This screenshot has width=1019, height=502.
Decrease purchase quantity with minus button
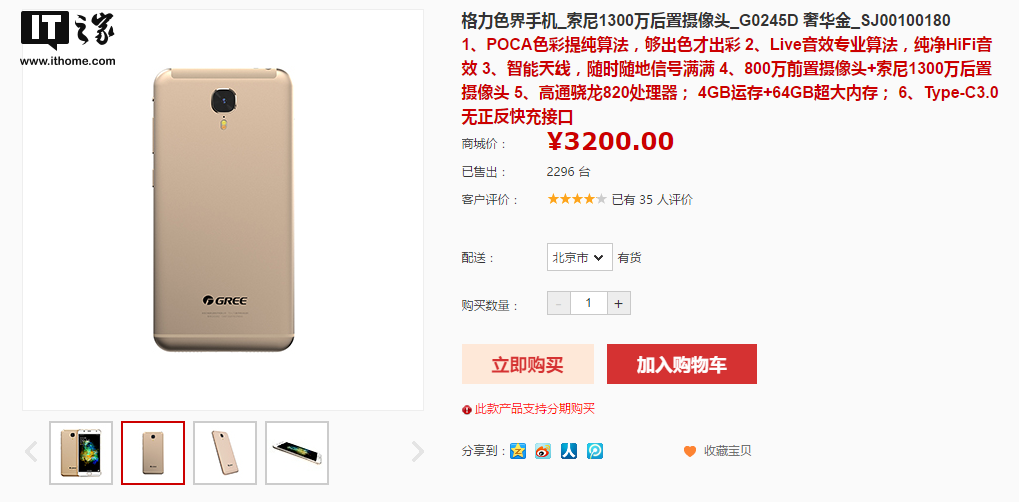(559, 303)
